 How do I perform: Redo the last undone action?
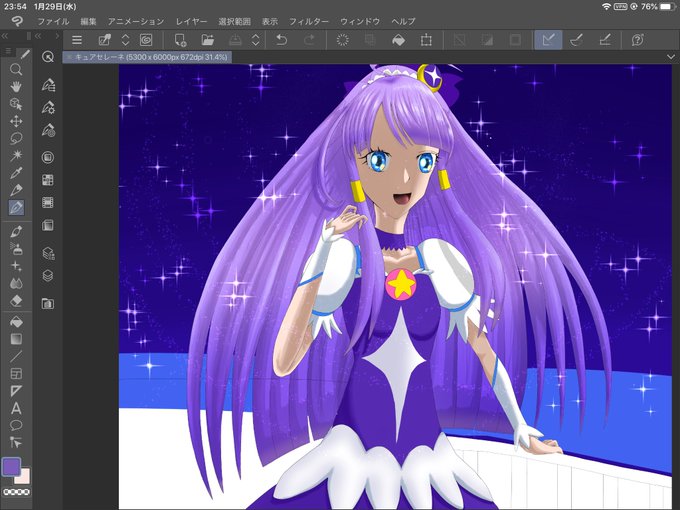click(309, 40)
